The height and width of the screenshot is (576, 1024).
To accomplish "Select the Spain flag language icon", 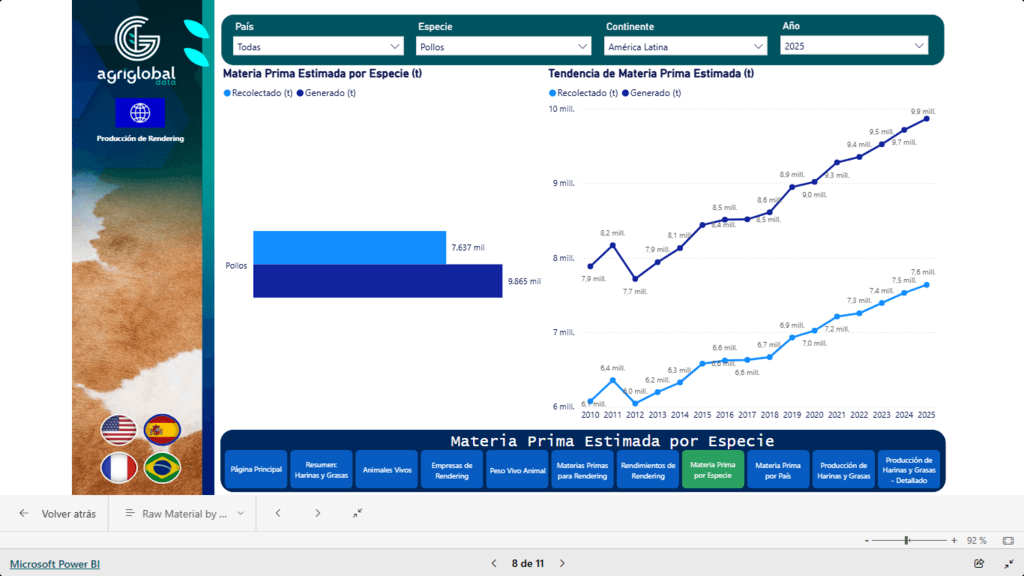I will click(x=162, y=430).
